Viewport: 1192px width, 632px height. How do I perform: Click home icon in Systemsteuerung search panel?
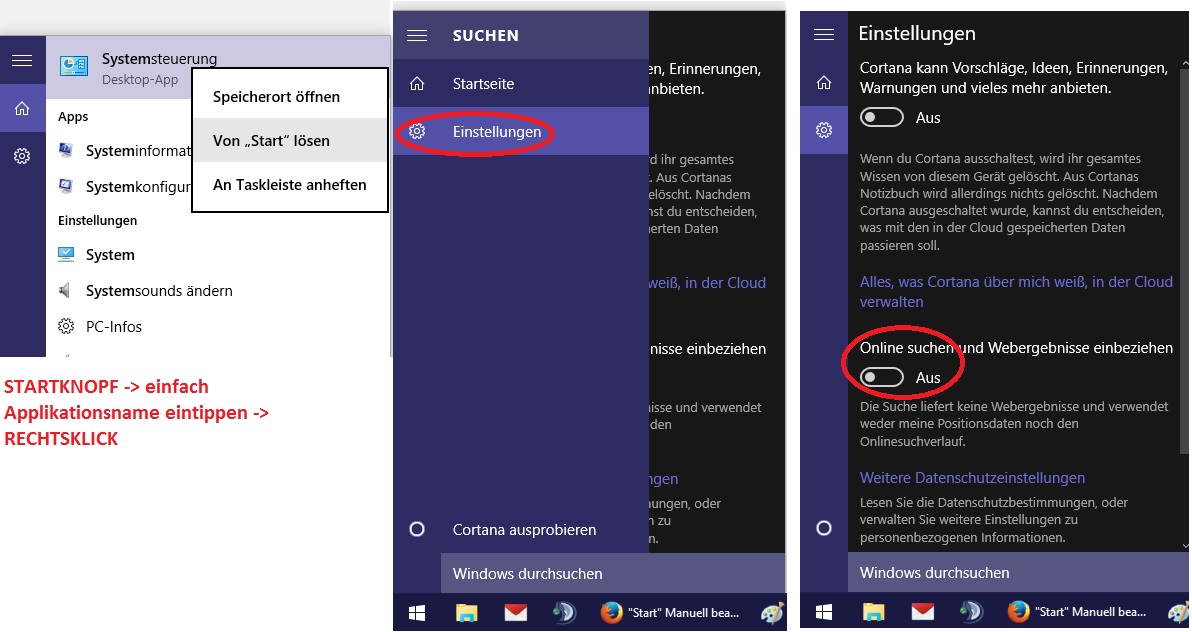point(22,109)
